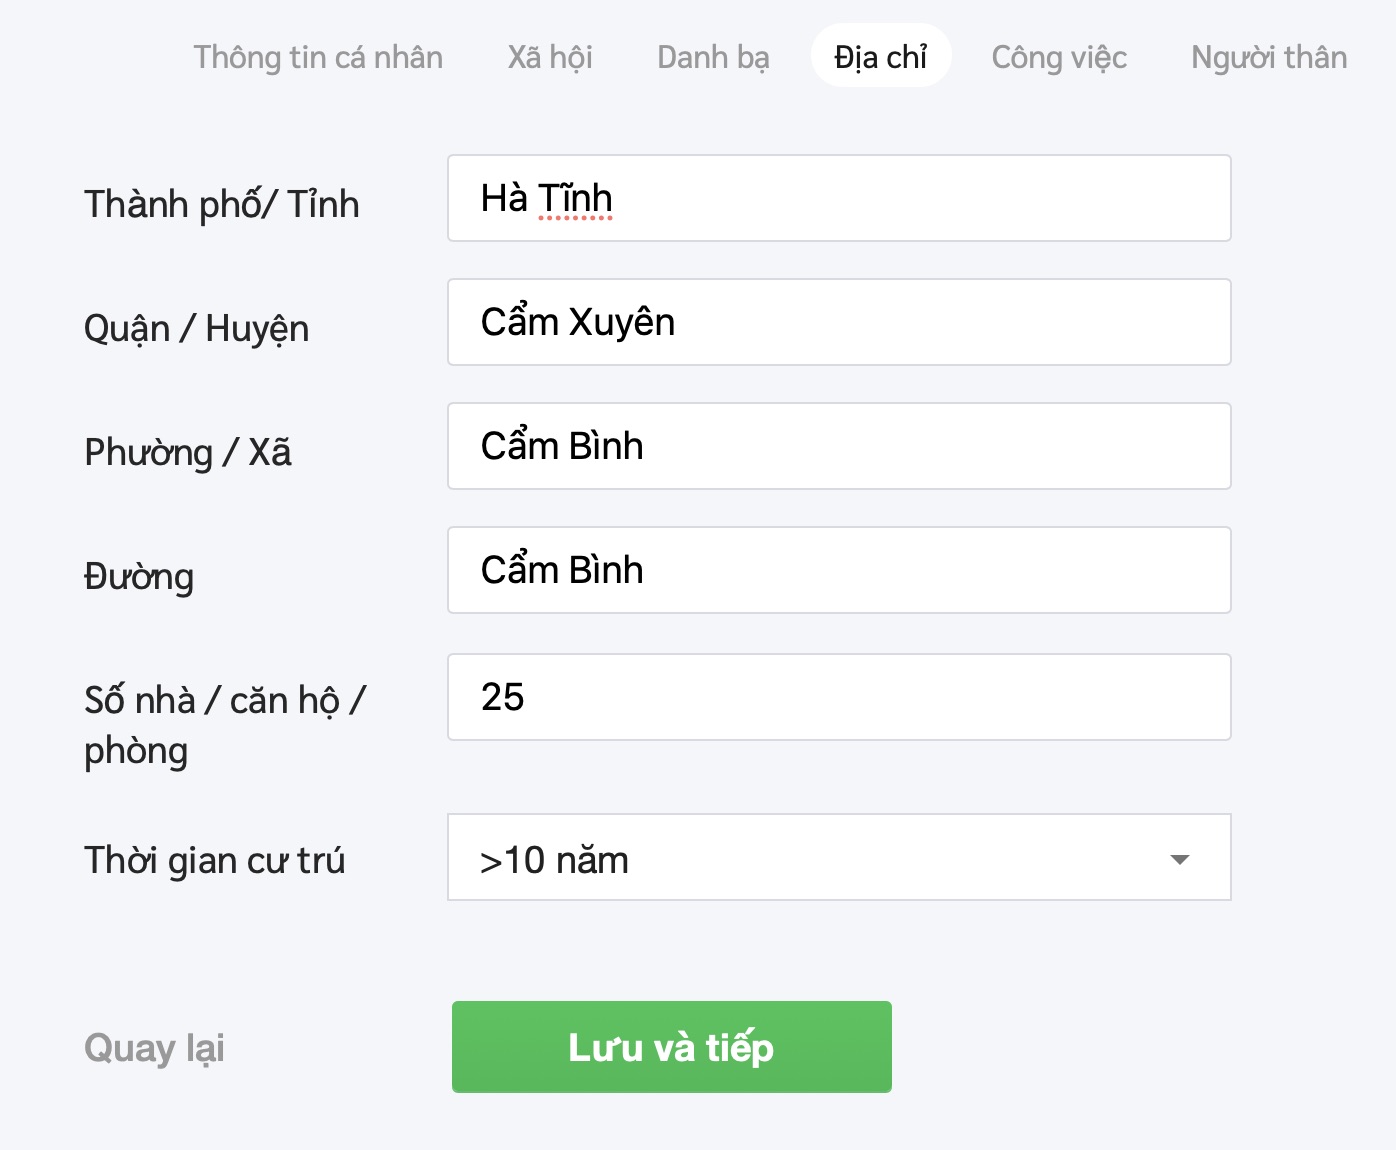Switch to the Người thân tab
The image size is (1396, 1150).
pos(1268,57)
